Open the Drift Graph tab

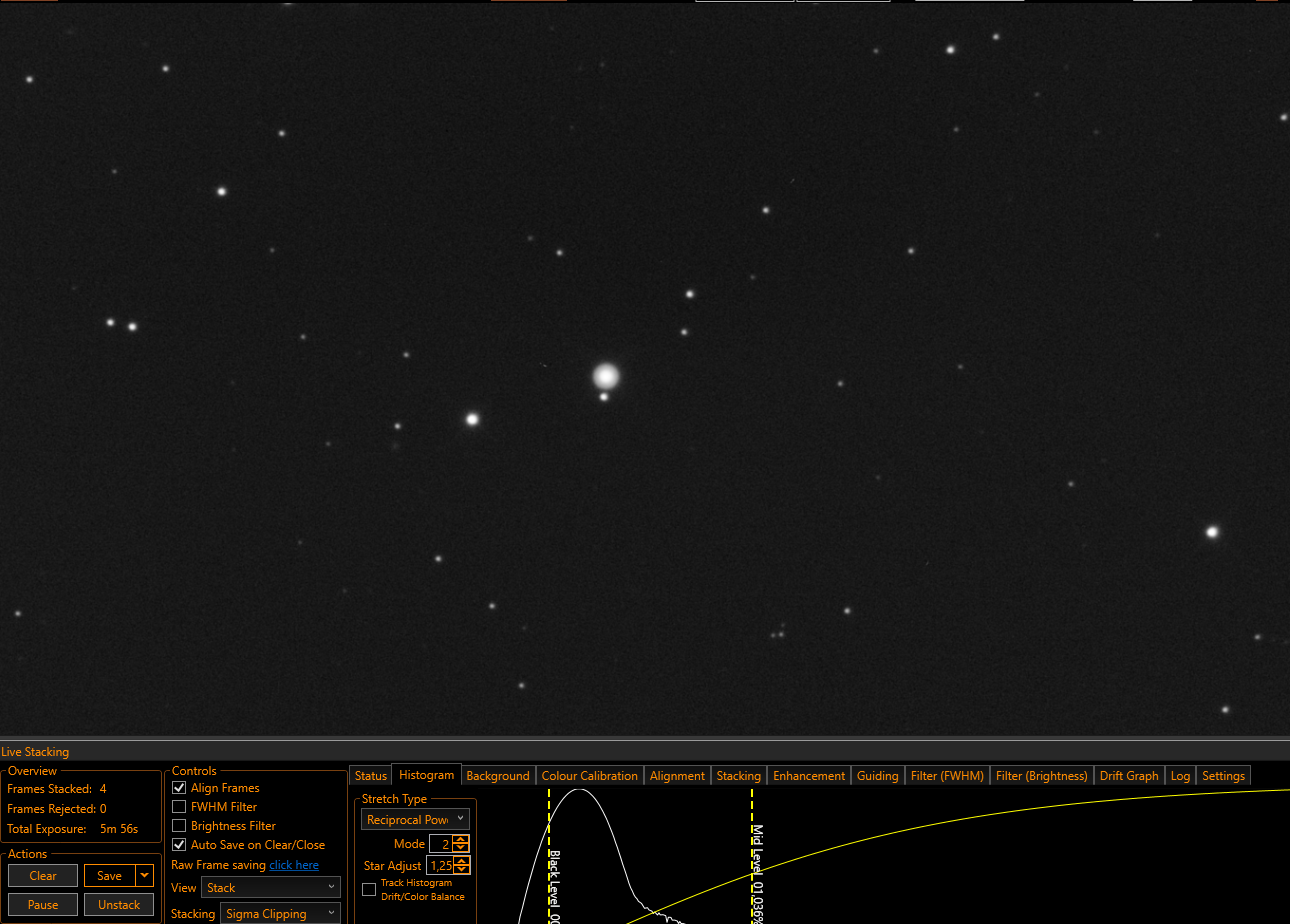pos(1129,776)
